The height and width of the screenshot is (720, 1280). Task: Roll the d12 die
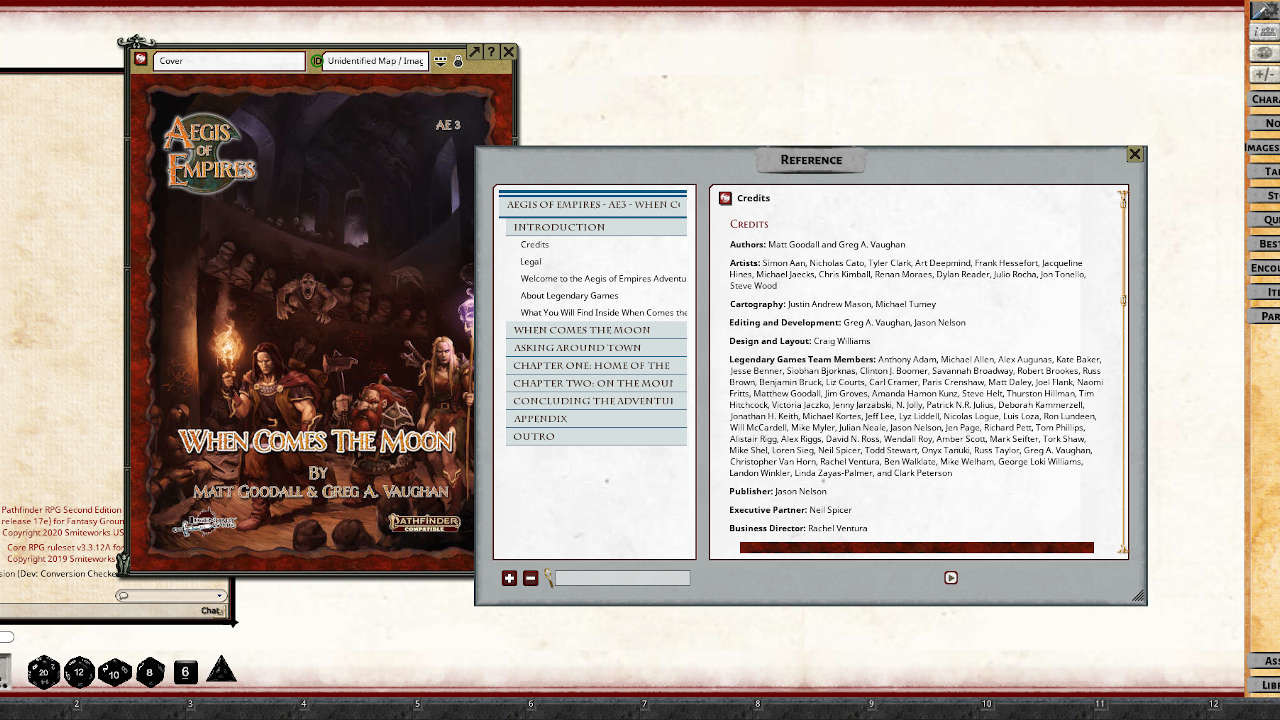tap(79, 672)
